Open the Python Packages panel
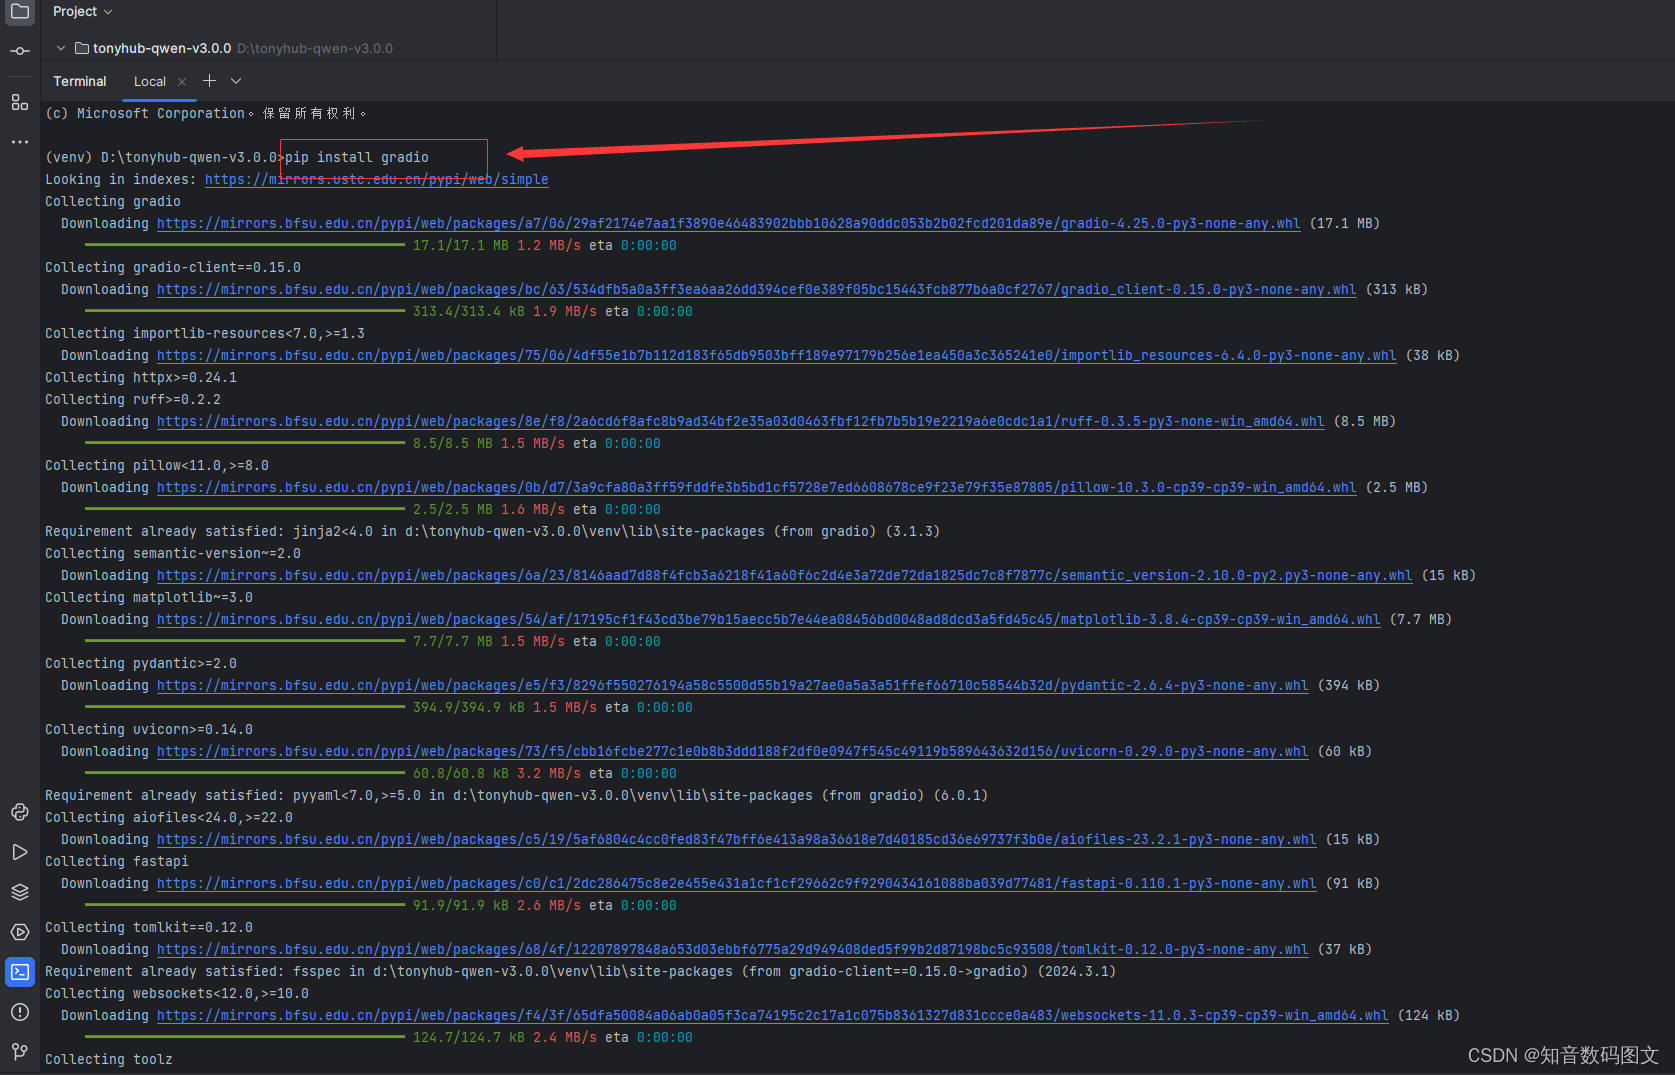The height and width of the screenshot is (1075, 1675). [x=19, y=891]
